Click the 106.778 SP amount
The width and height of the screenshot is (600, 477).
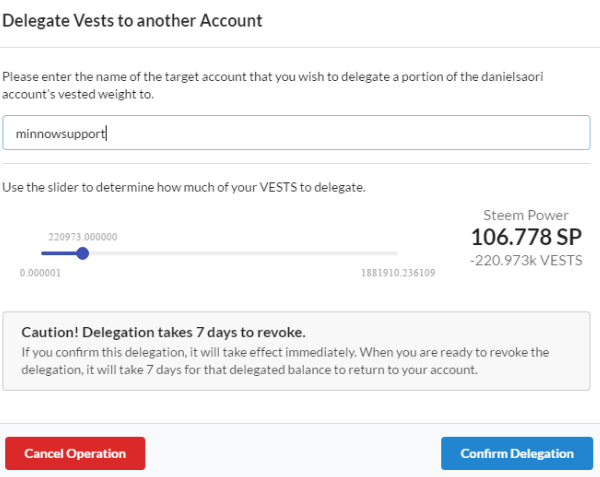526,237
